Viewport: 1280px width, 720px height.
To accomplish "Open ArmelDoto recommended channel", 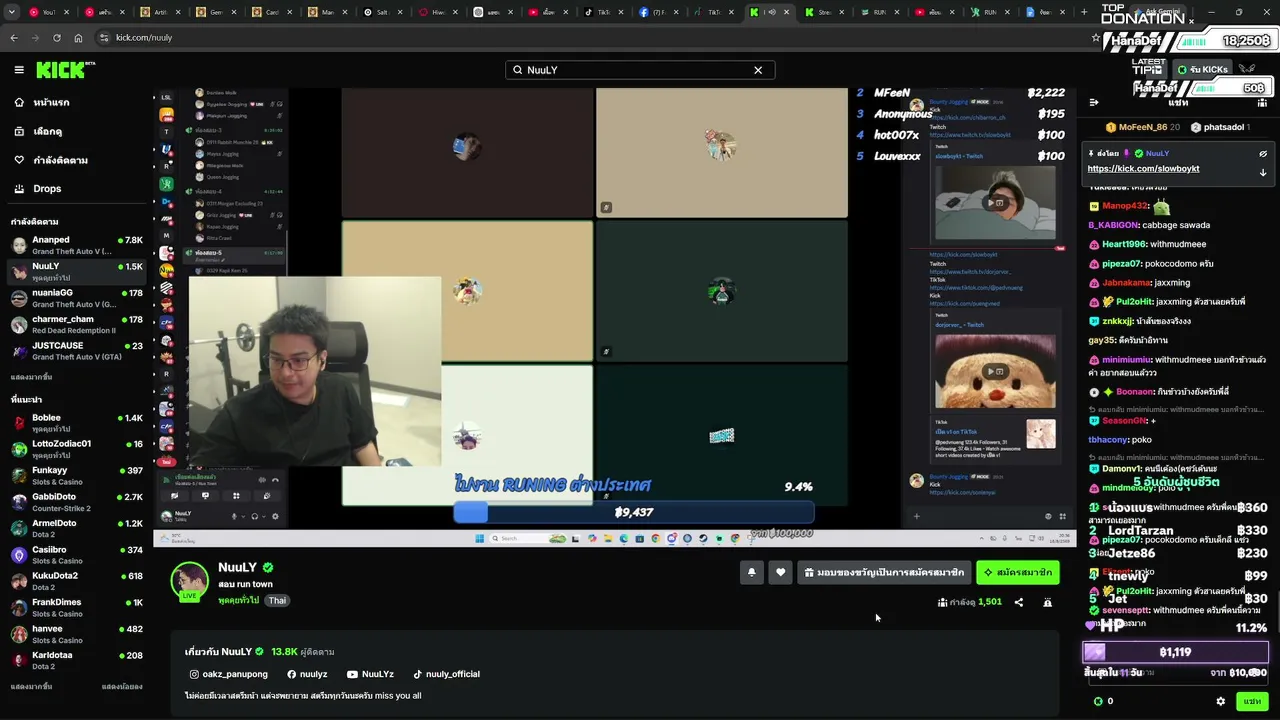I will pyautogui.click(x=78, y=528).
